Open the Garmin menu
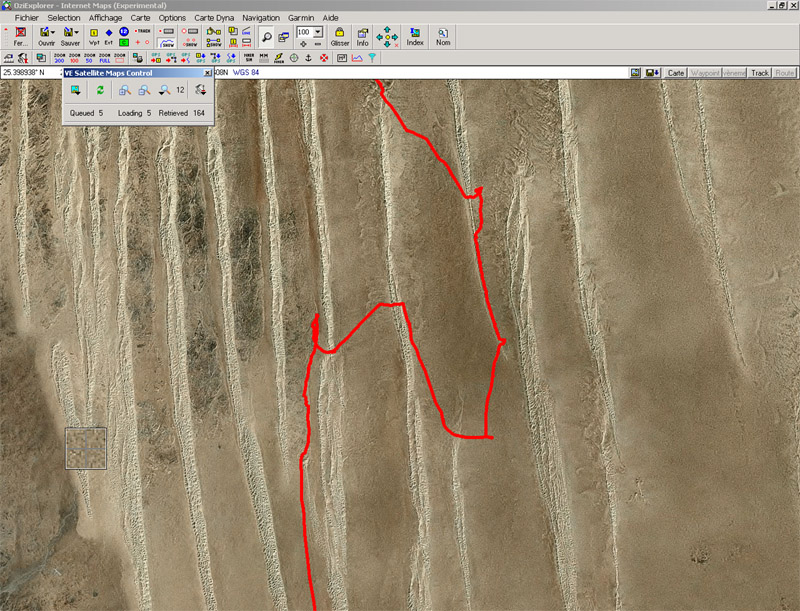Image resolution: width=800 pixels, height=611 pixels. tap(301, 17)
